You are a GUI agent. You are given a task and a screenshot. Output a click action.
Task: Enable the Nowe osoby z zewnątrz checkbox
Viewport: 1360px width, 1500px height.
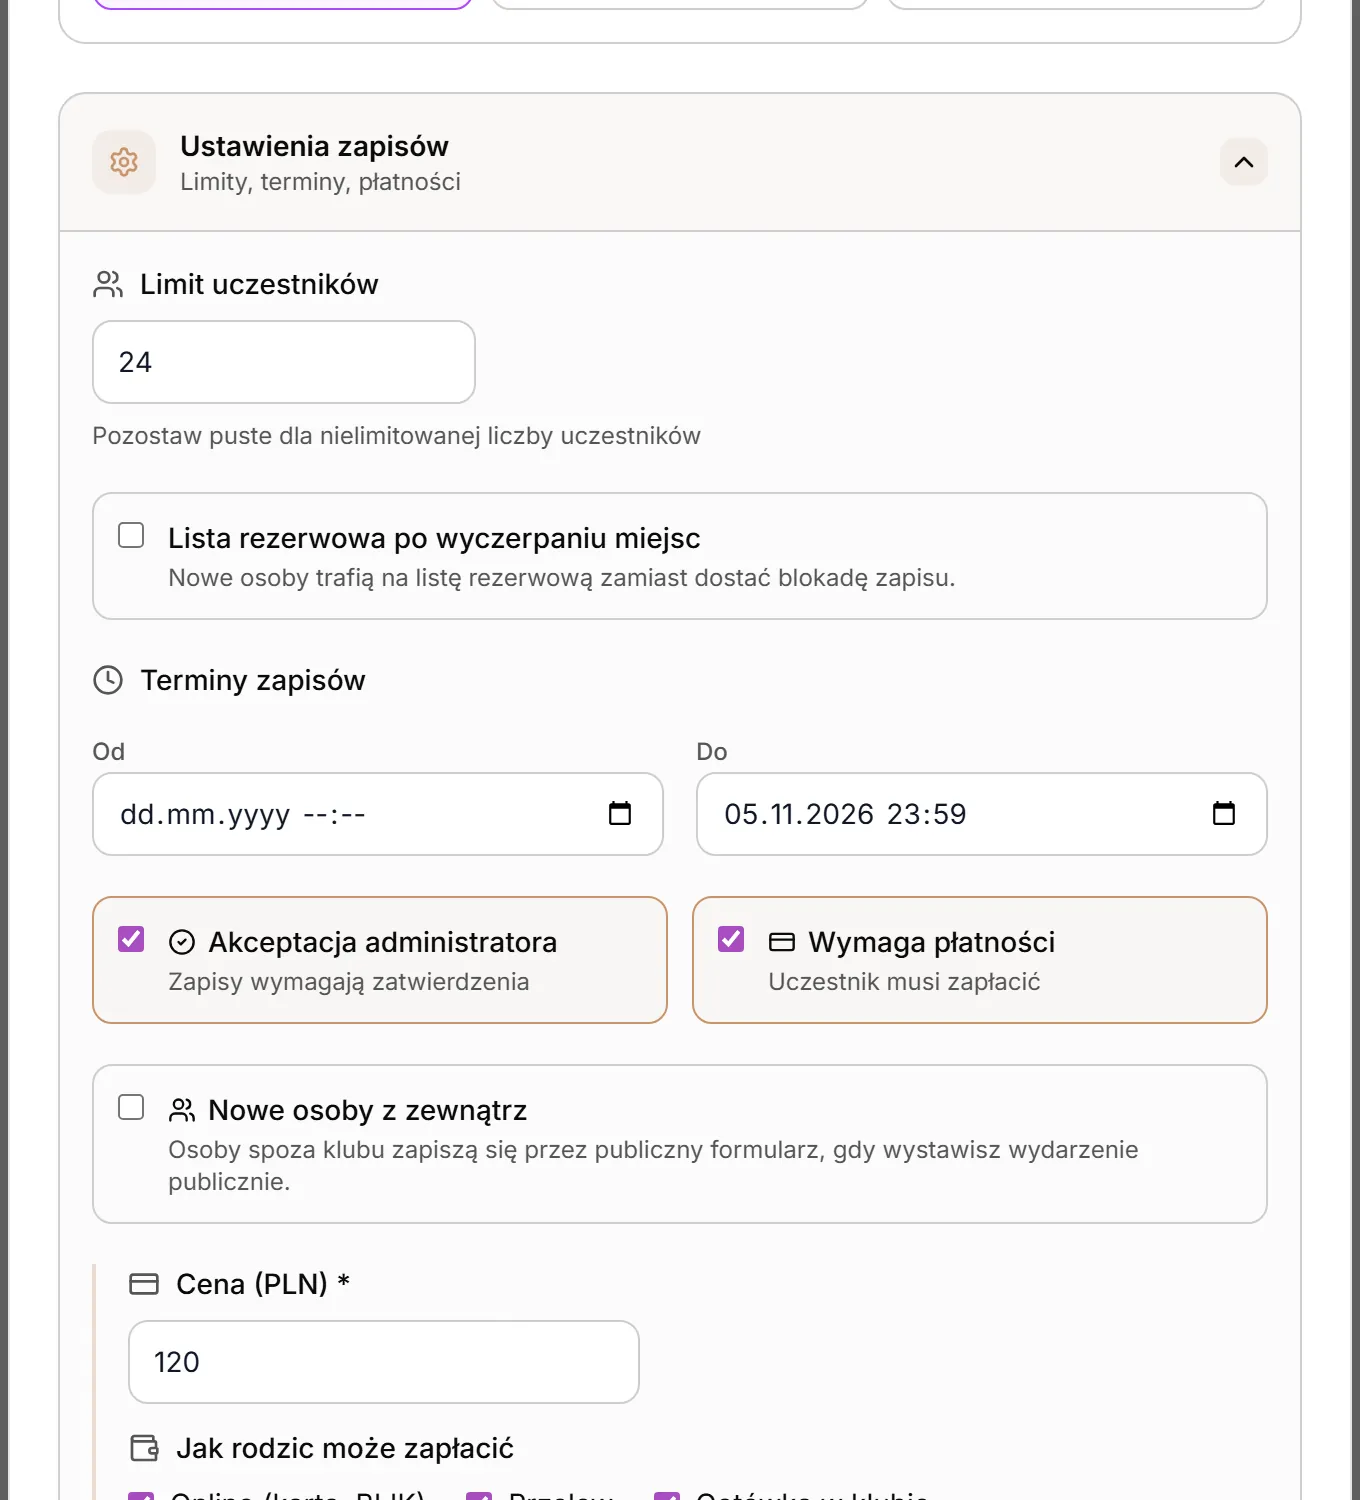point(131,1108)
